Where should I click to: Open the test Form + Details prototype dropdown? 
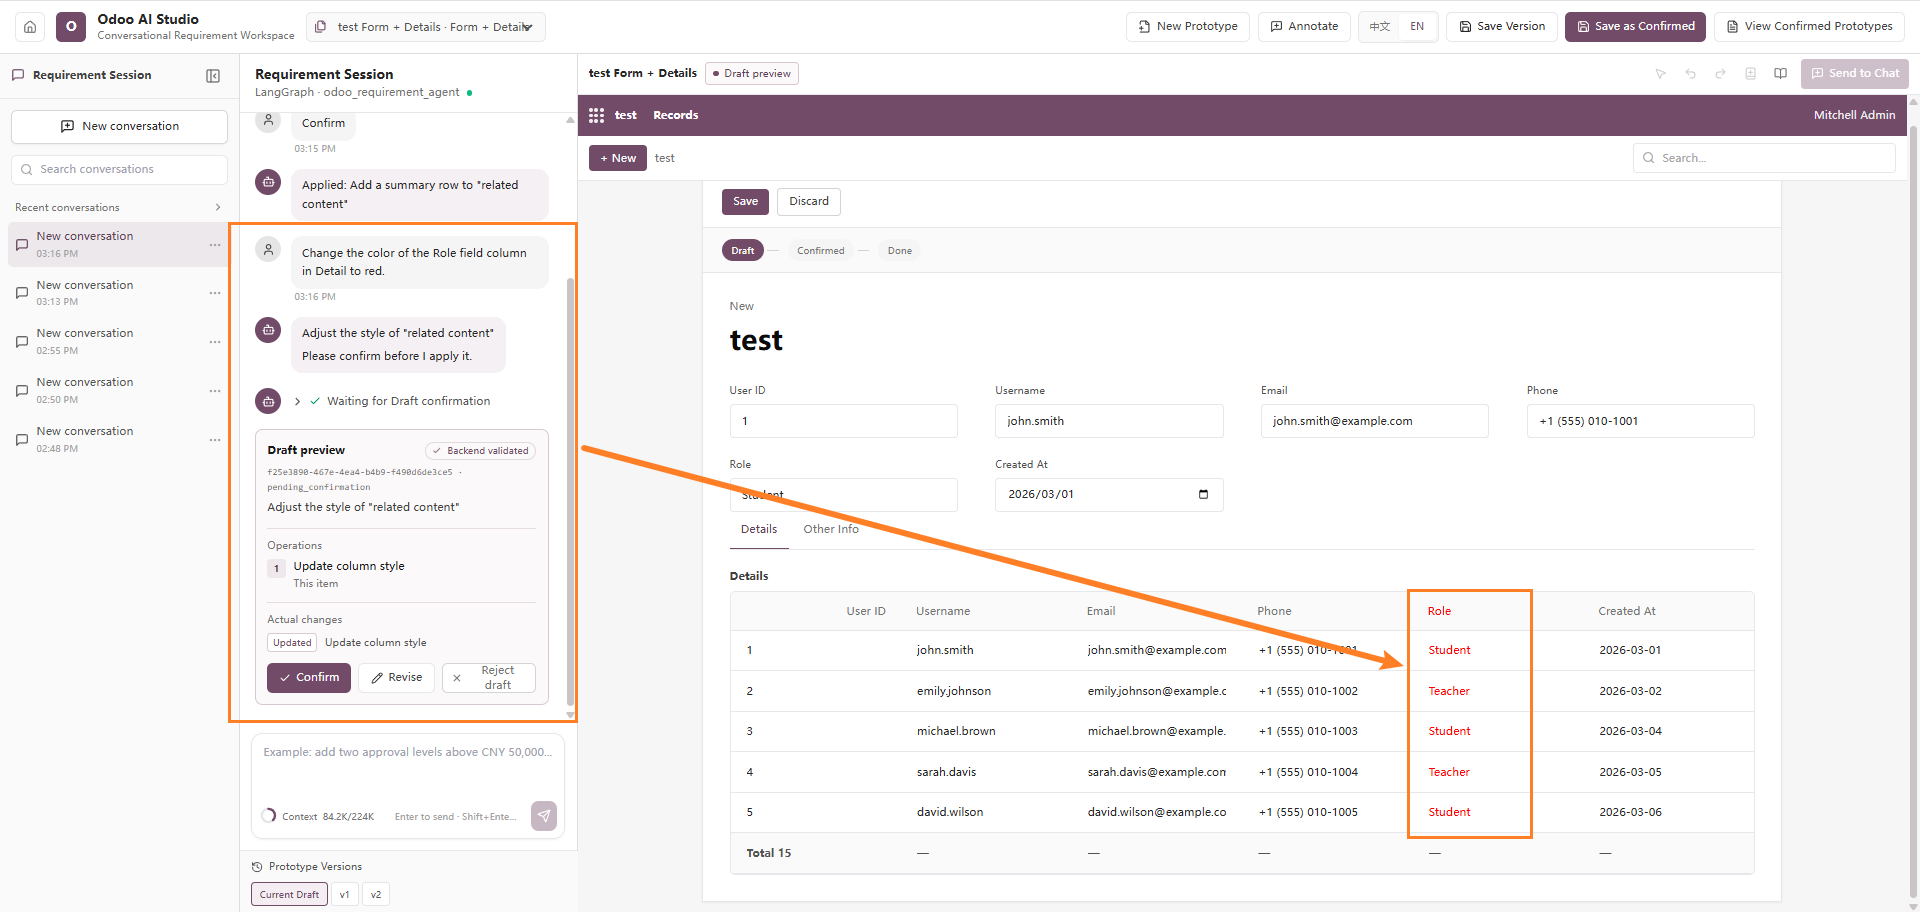[x=426, y=27]
